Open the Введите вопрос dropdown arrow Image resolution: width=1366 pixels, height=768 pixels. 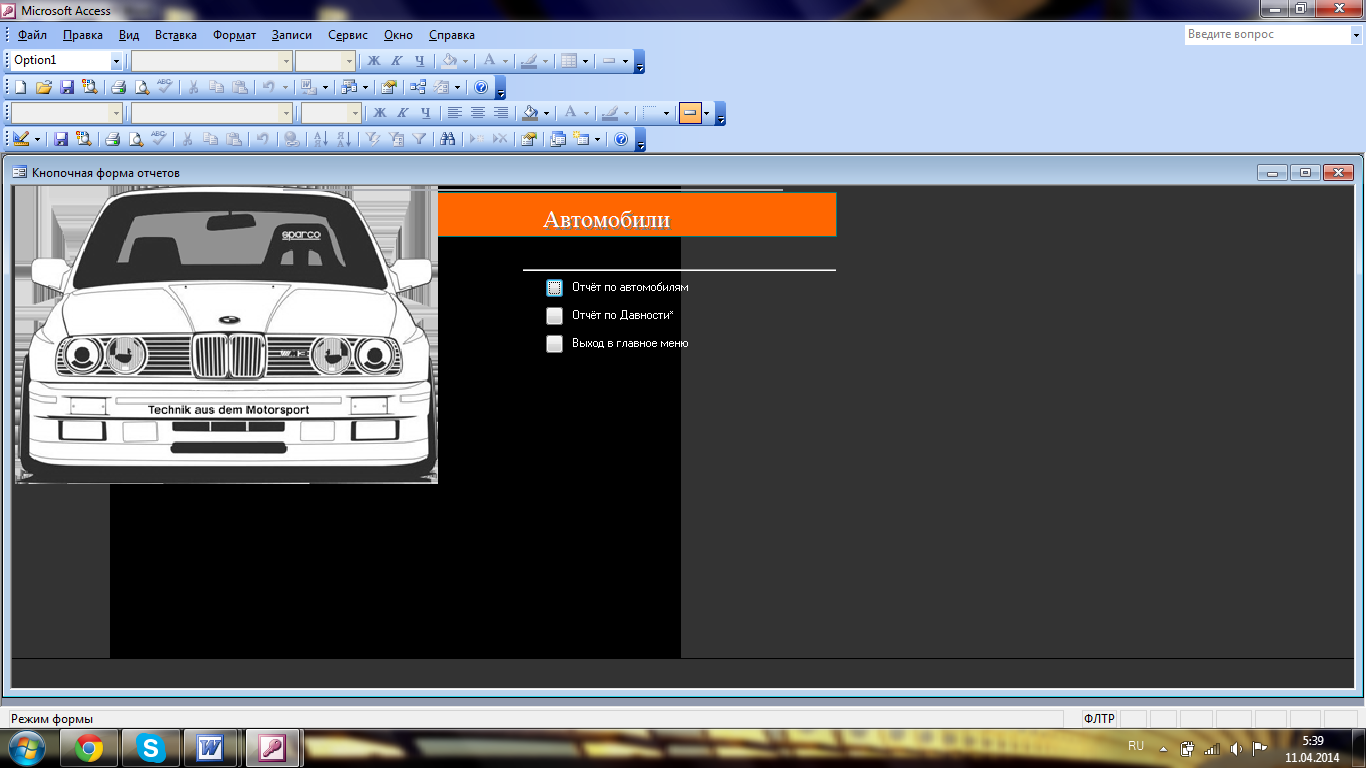pos(1355,34)
